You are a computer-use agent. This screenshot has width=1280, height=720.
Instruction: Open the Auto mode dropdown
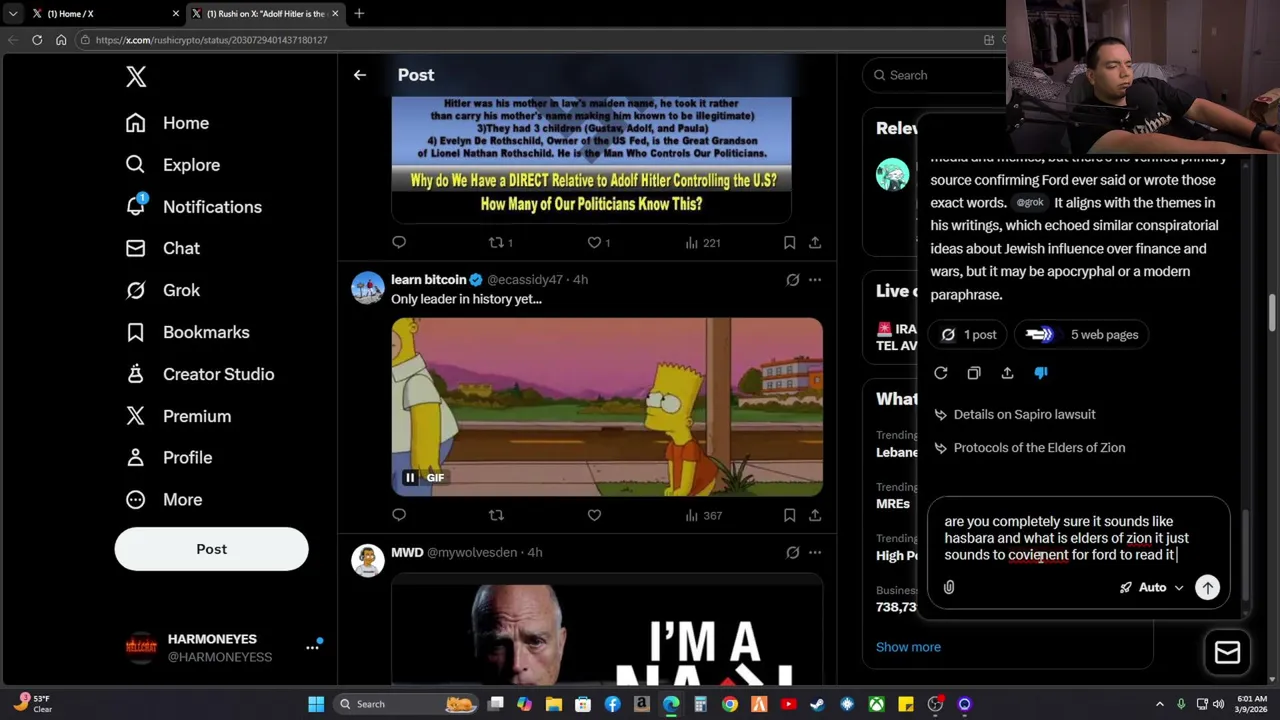click(x=1152, y=588)
